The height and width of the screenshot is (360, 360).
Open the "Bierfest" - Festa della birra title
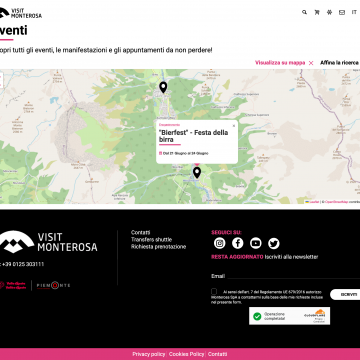tap(194, 136)
